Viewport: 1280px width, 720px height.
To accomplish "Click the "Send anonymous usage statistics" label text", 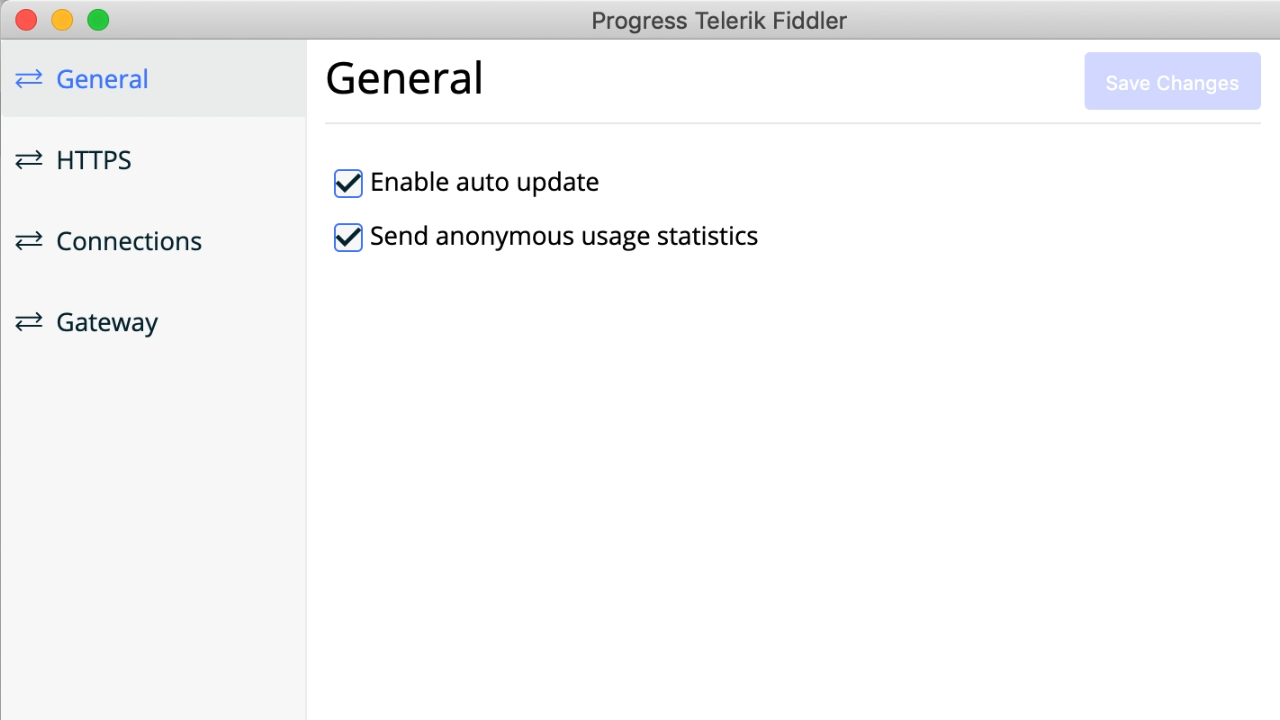I will click(564, 237).
